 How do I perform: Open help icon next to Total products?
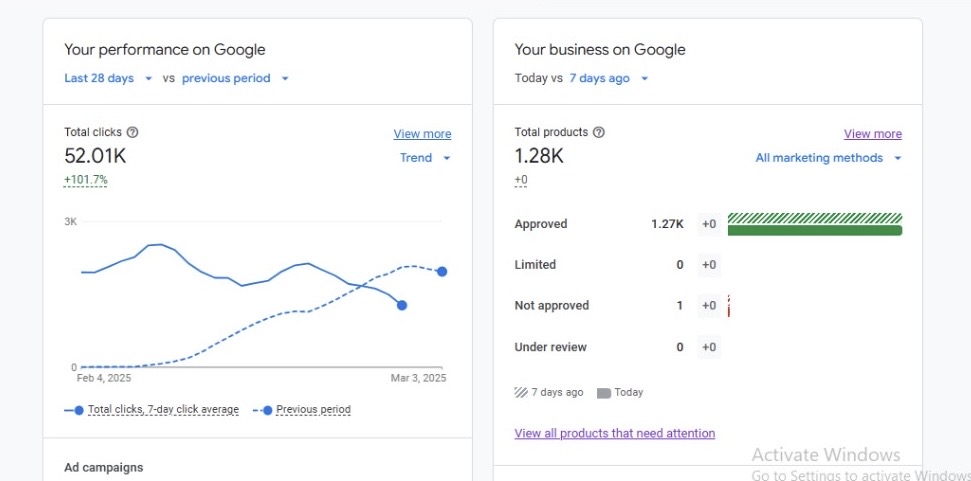(598, 132)
